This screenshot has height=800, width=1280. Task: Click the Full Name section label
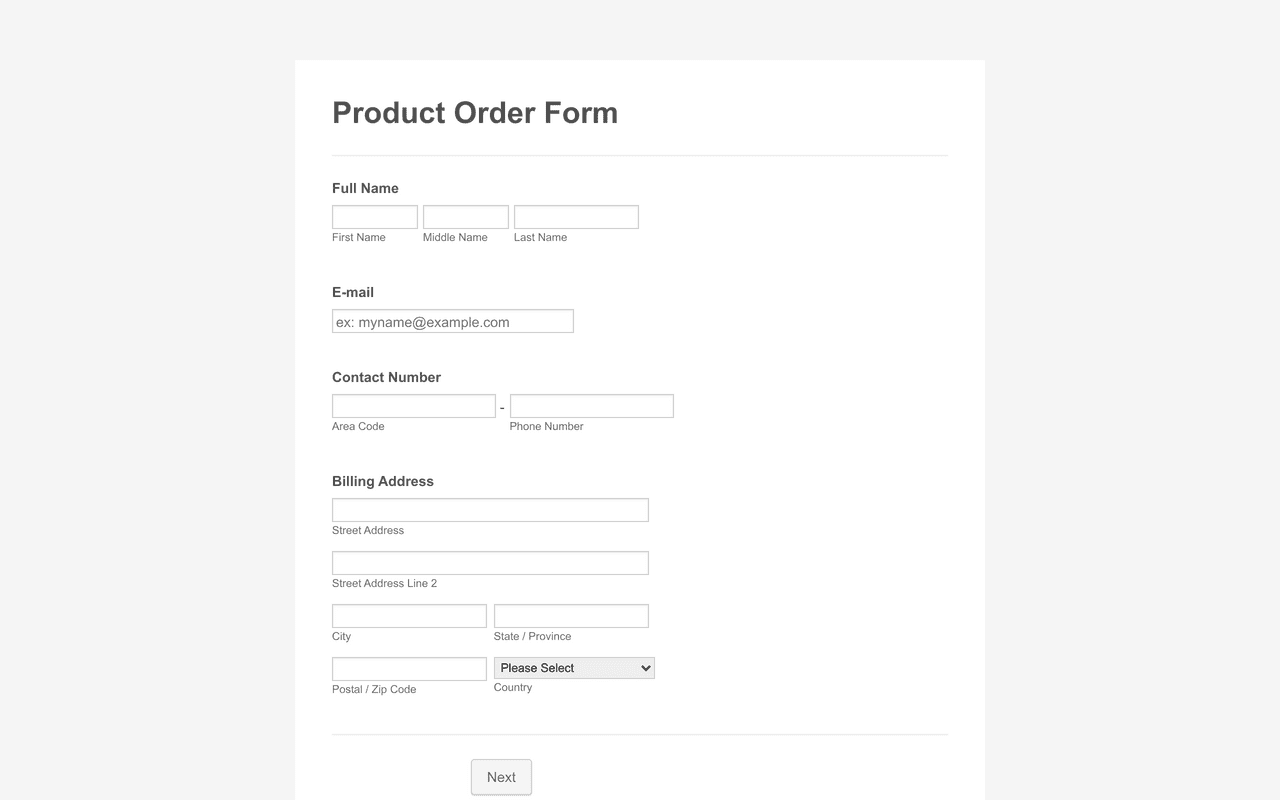tap(365, 188)
